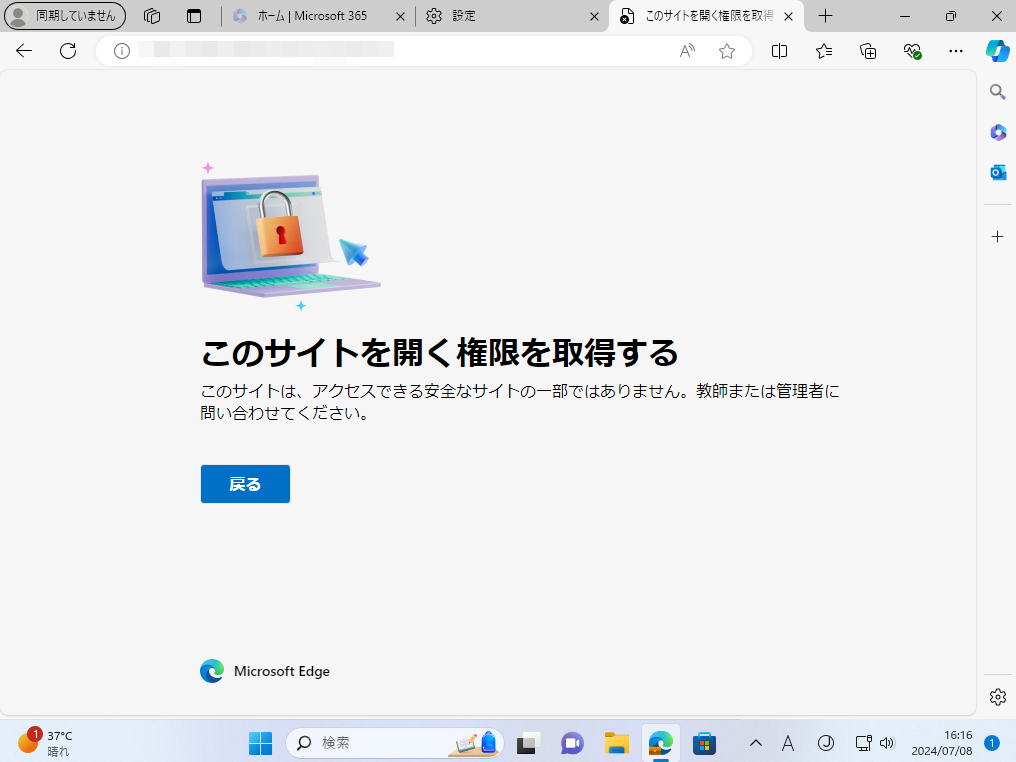Add this page to favorites
This screenshot has width=1016, height=762.
click(x=726, y=51)
